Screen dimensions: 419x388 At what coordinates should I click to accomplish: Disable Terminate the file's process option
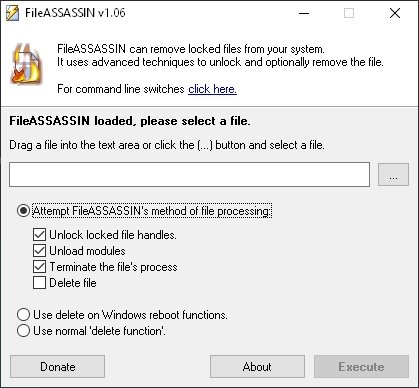point(39,267)
